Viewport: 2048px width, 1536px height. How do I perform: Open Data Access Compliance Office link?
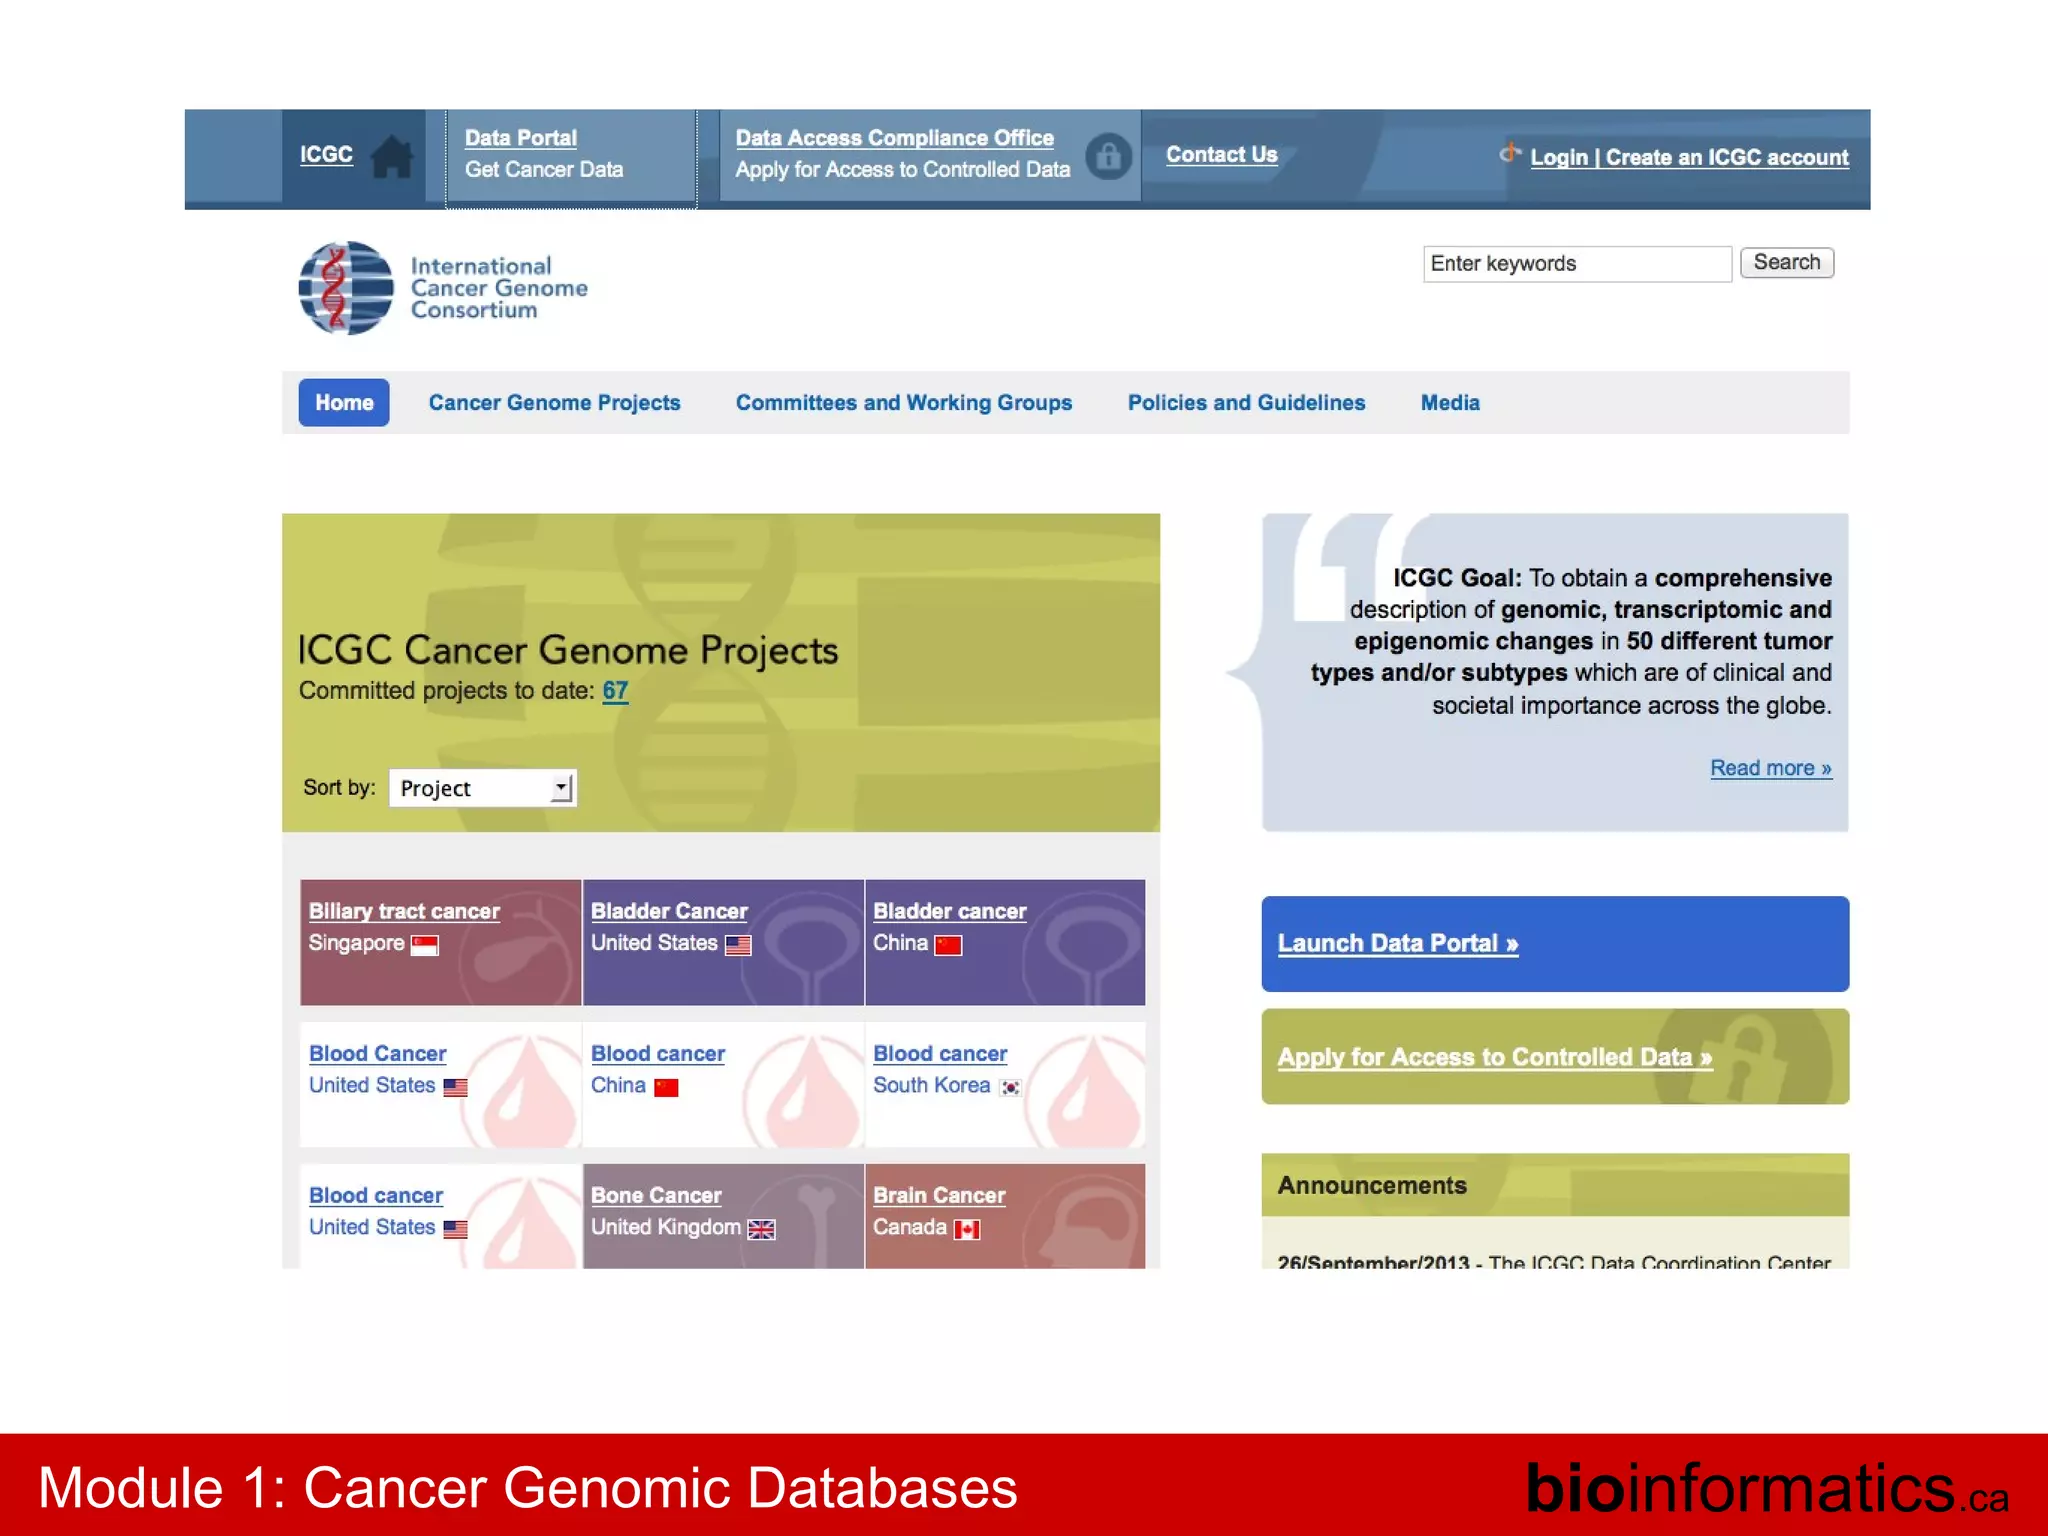point(895,138)
